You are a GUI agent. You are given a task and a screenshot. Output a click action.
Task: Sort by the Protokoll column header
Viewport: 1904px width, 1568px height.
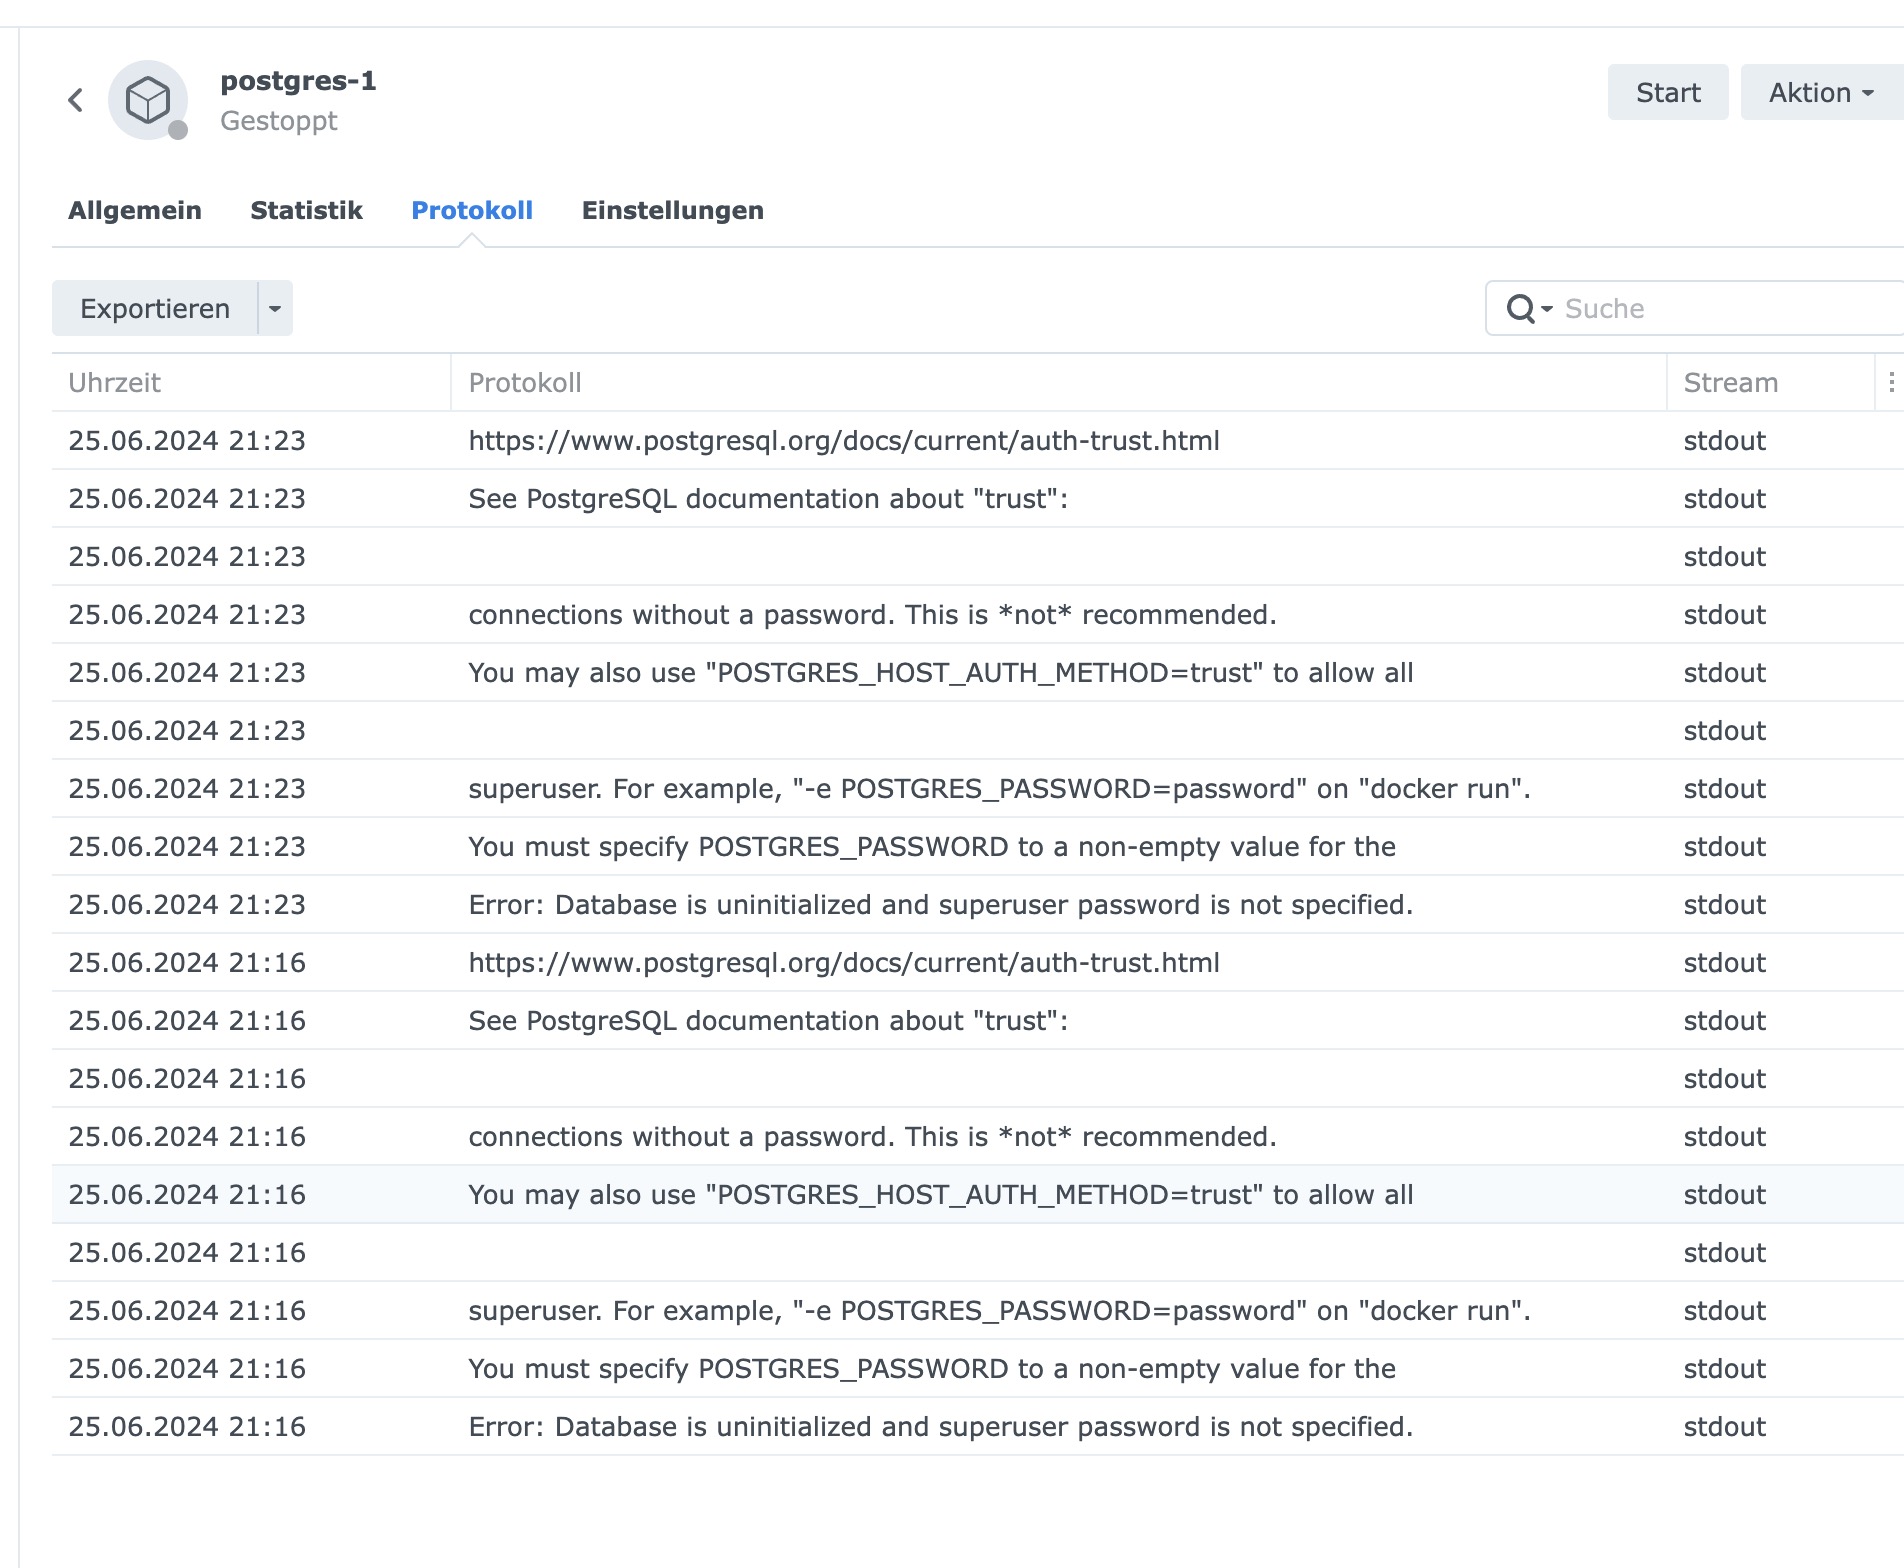[1059, 383]
